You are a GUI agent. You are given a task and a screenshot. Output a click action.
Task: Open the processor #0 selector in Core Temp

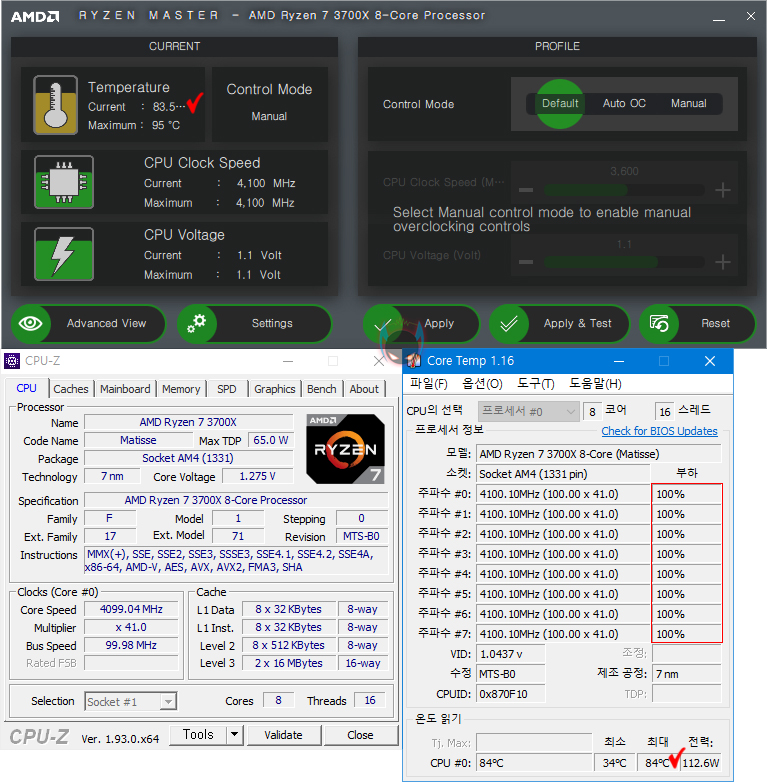[528, 411]
